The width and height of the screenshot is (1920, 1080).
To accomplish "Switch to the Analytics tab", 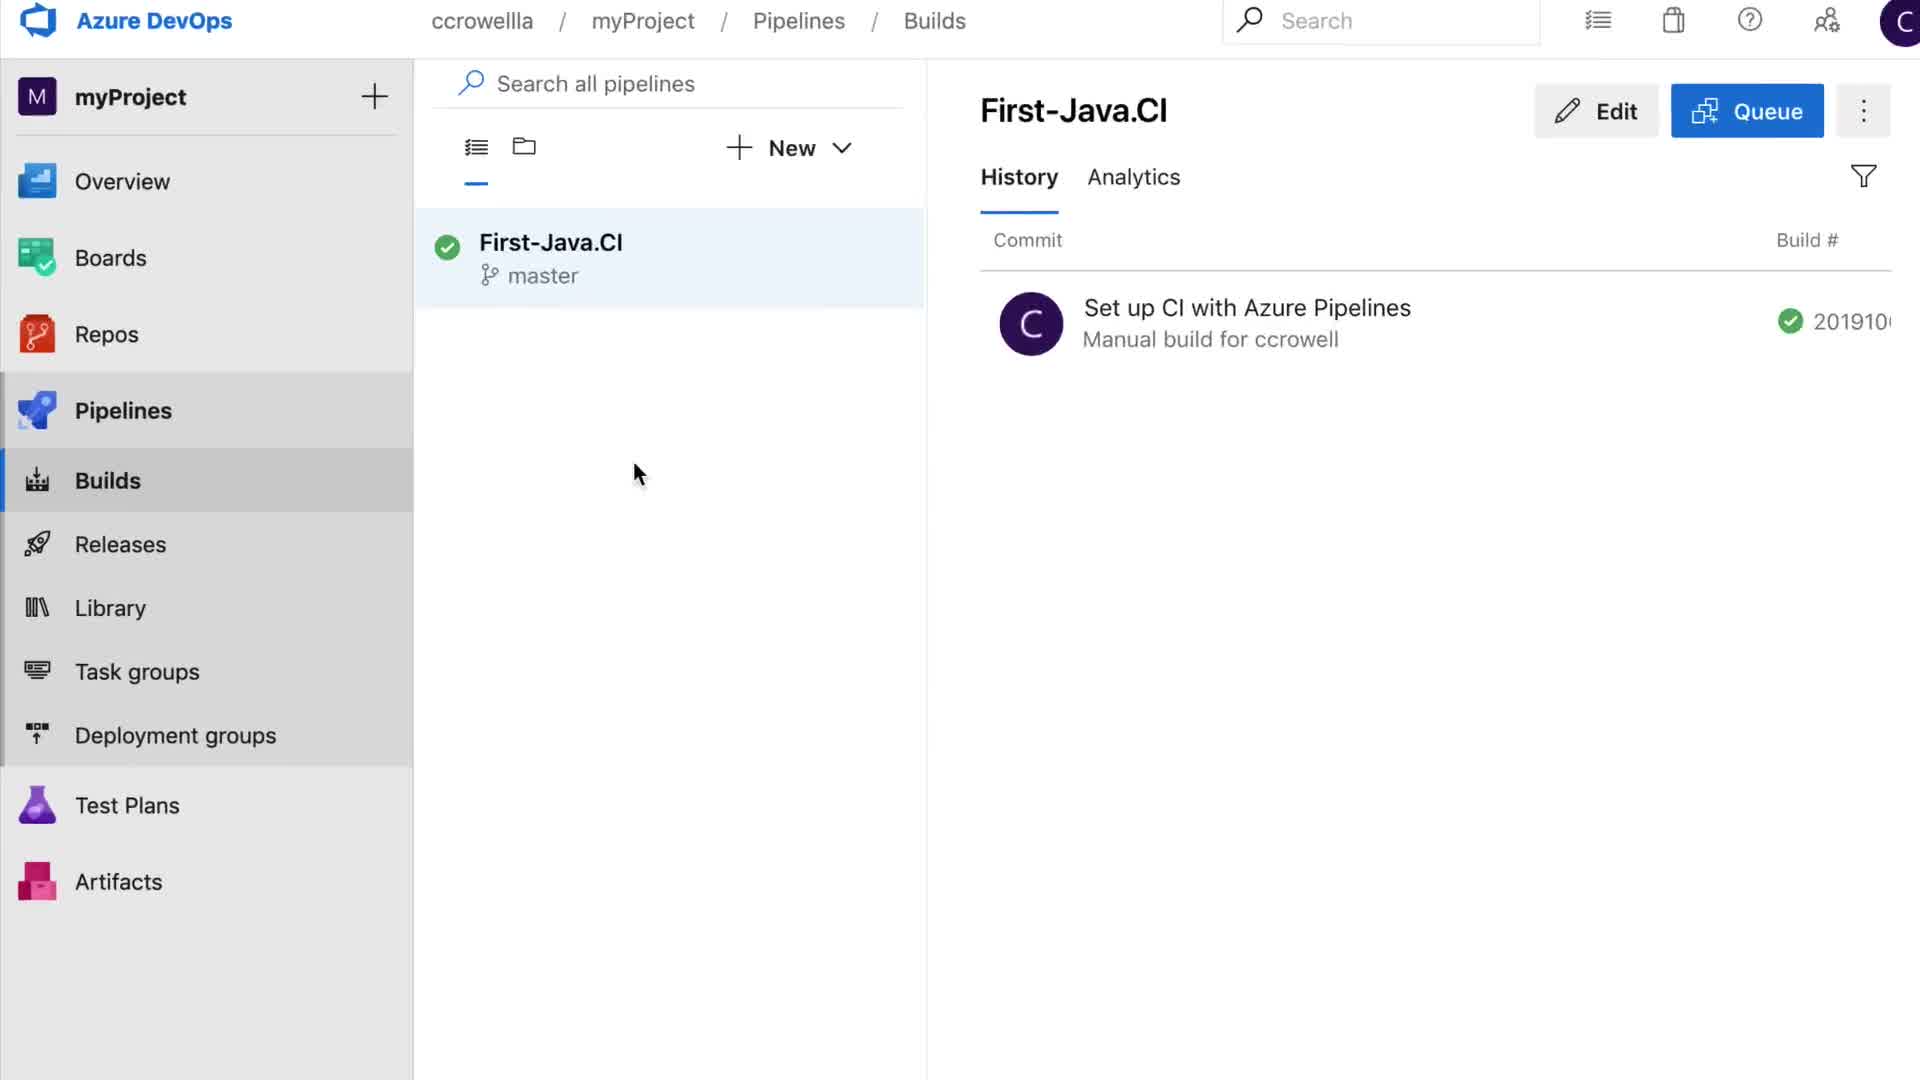I will point(1133,177).
